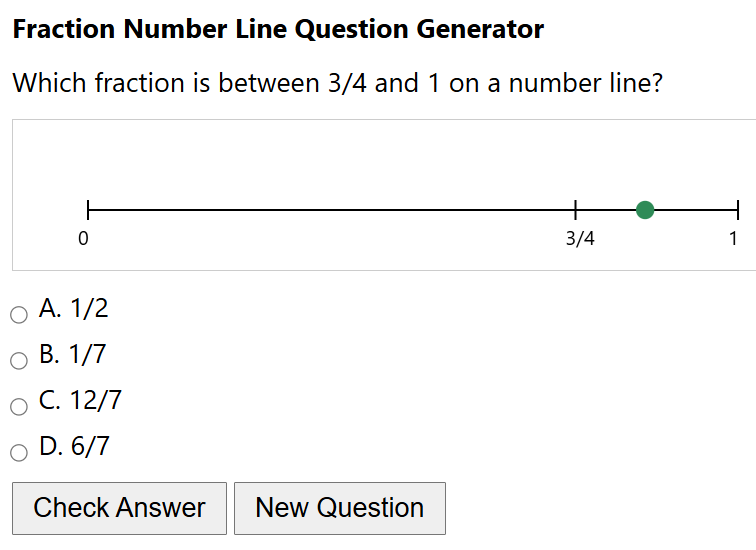Mark the radio button for 6/7
The height and width of the screenshot is (550, 756).
[19, 453]
